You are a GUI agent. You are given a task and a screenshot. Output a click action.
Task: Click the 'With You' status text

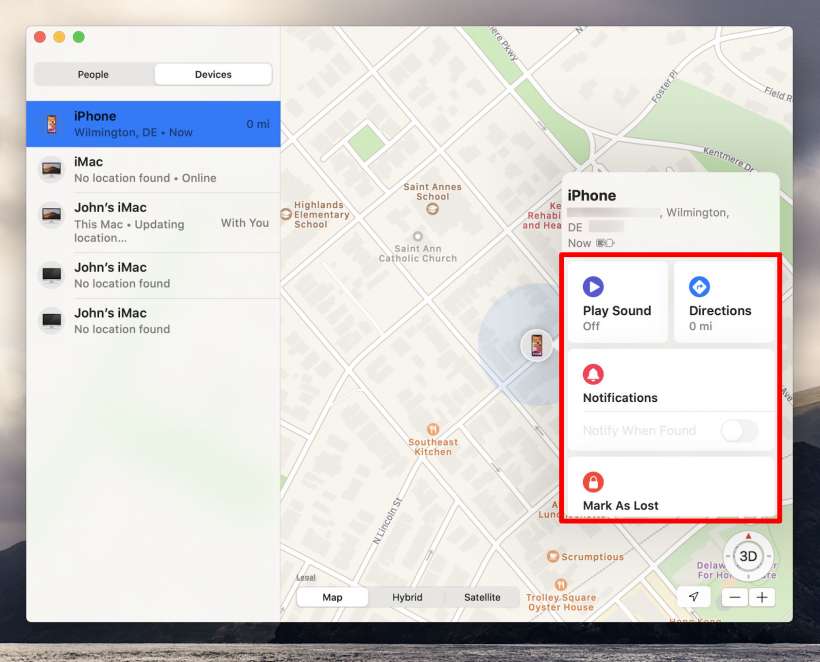(x=245, y=223)
